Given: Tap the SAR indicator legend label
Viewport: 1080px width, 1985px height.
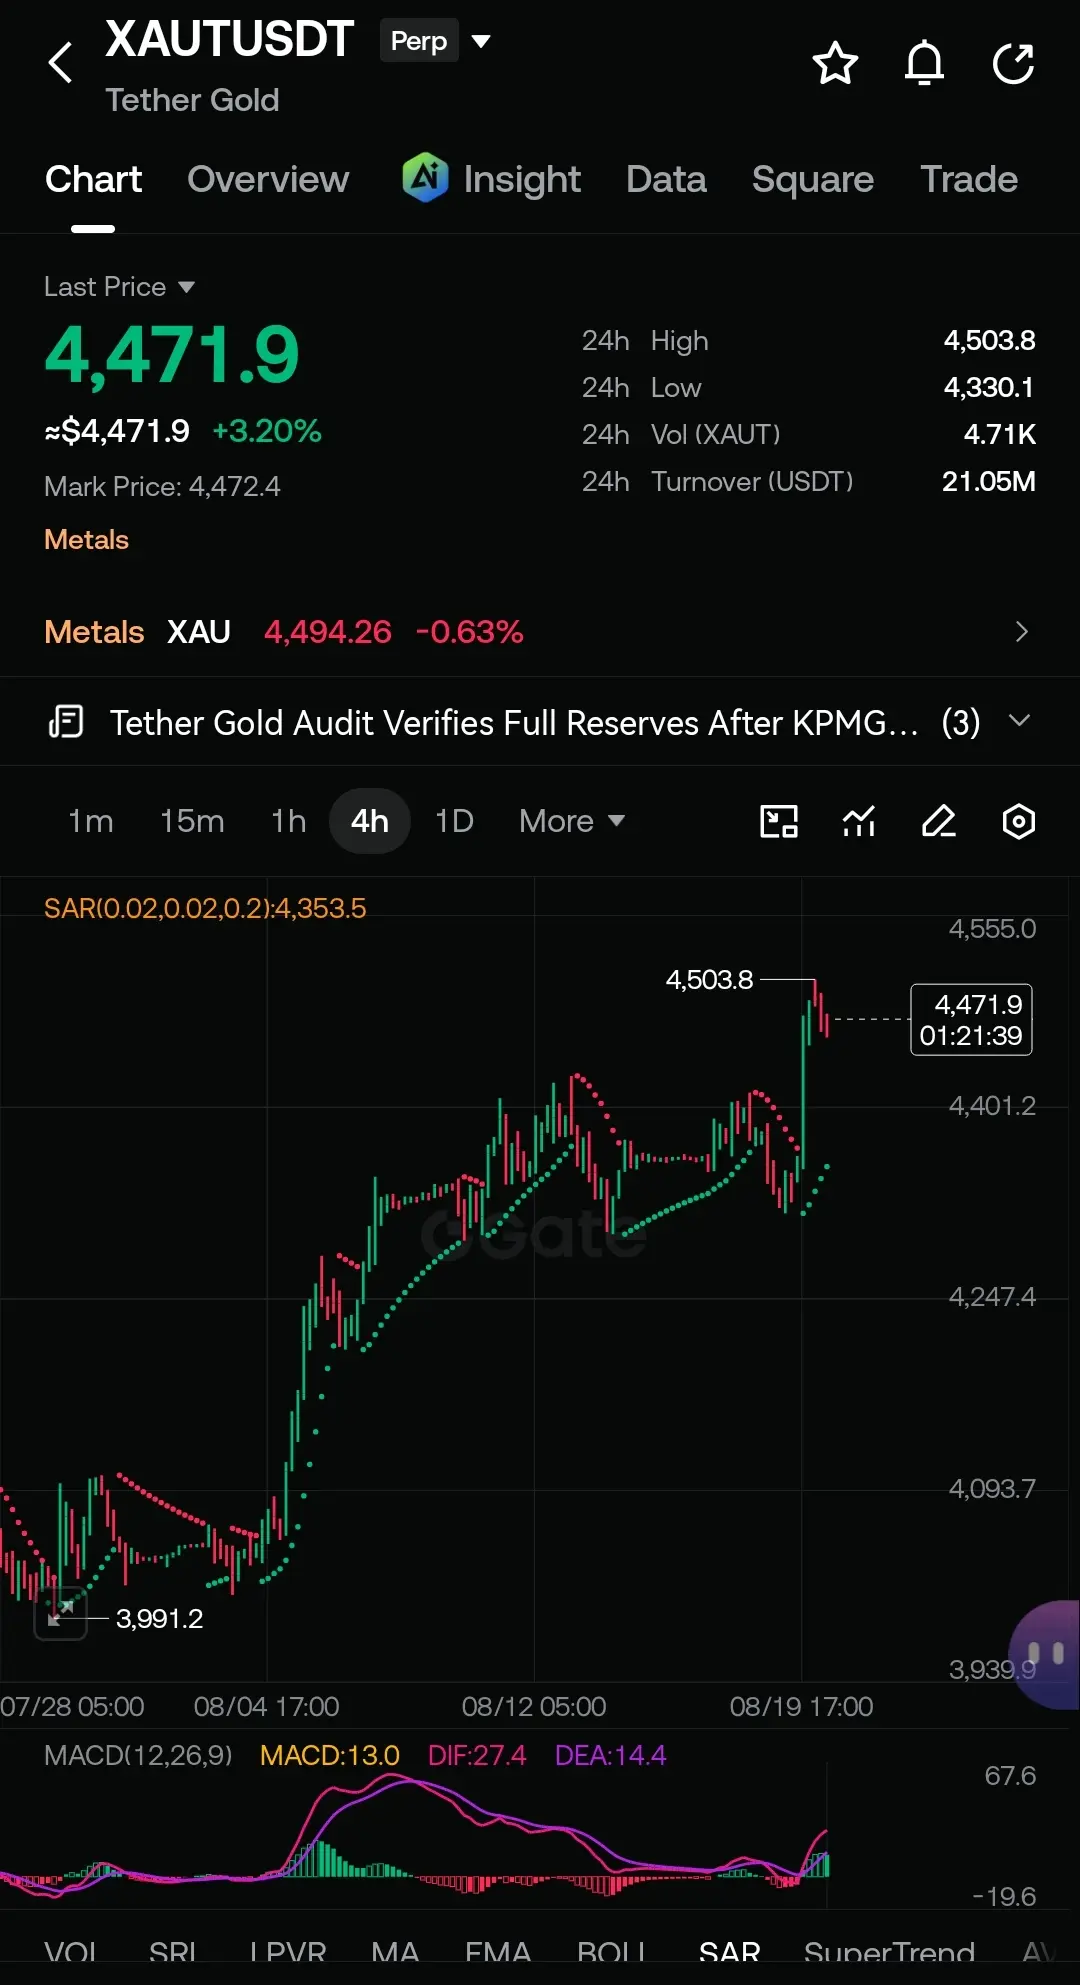Looking at the screenshot, I should point(205,908).
